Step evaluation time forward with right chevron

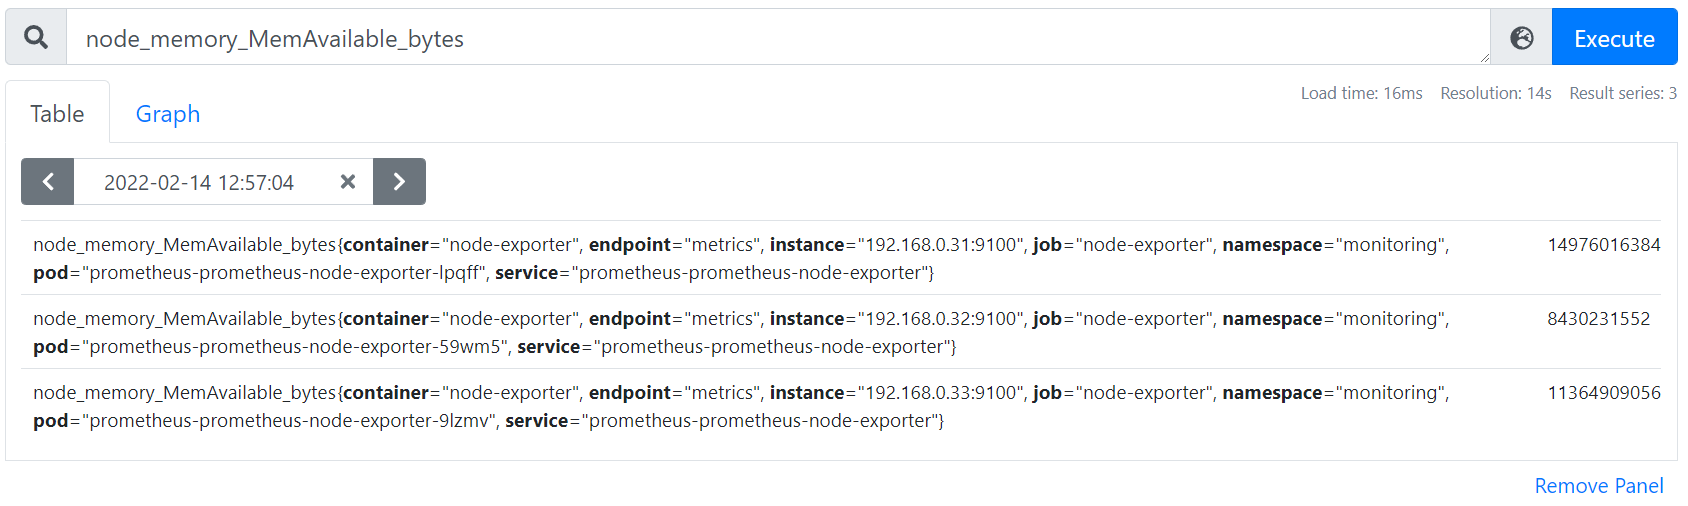click(399, 182)
